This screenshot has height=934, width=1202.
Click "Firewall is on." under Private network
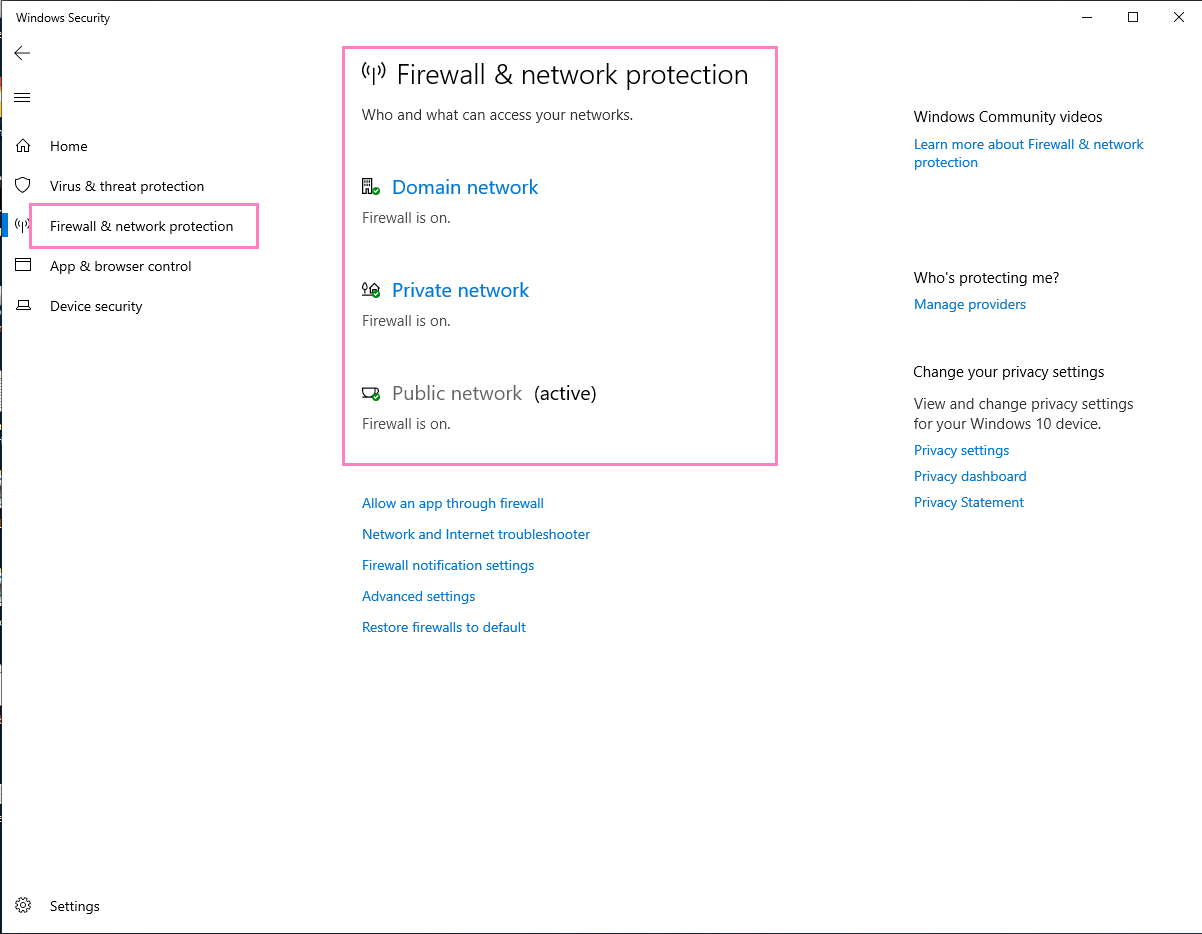click(406, 320)
